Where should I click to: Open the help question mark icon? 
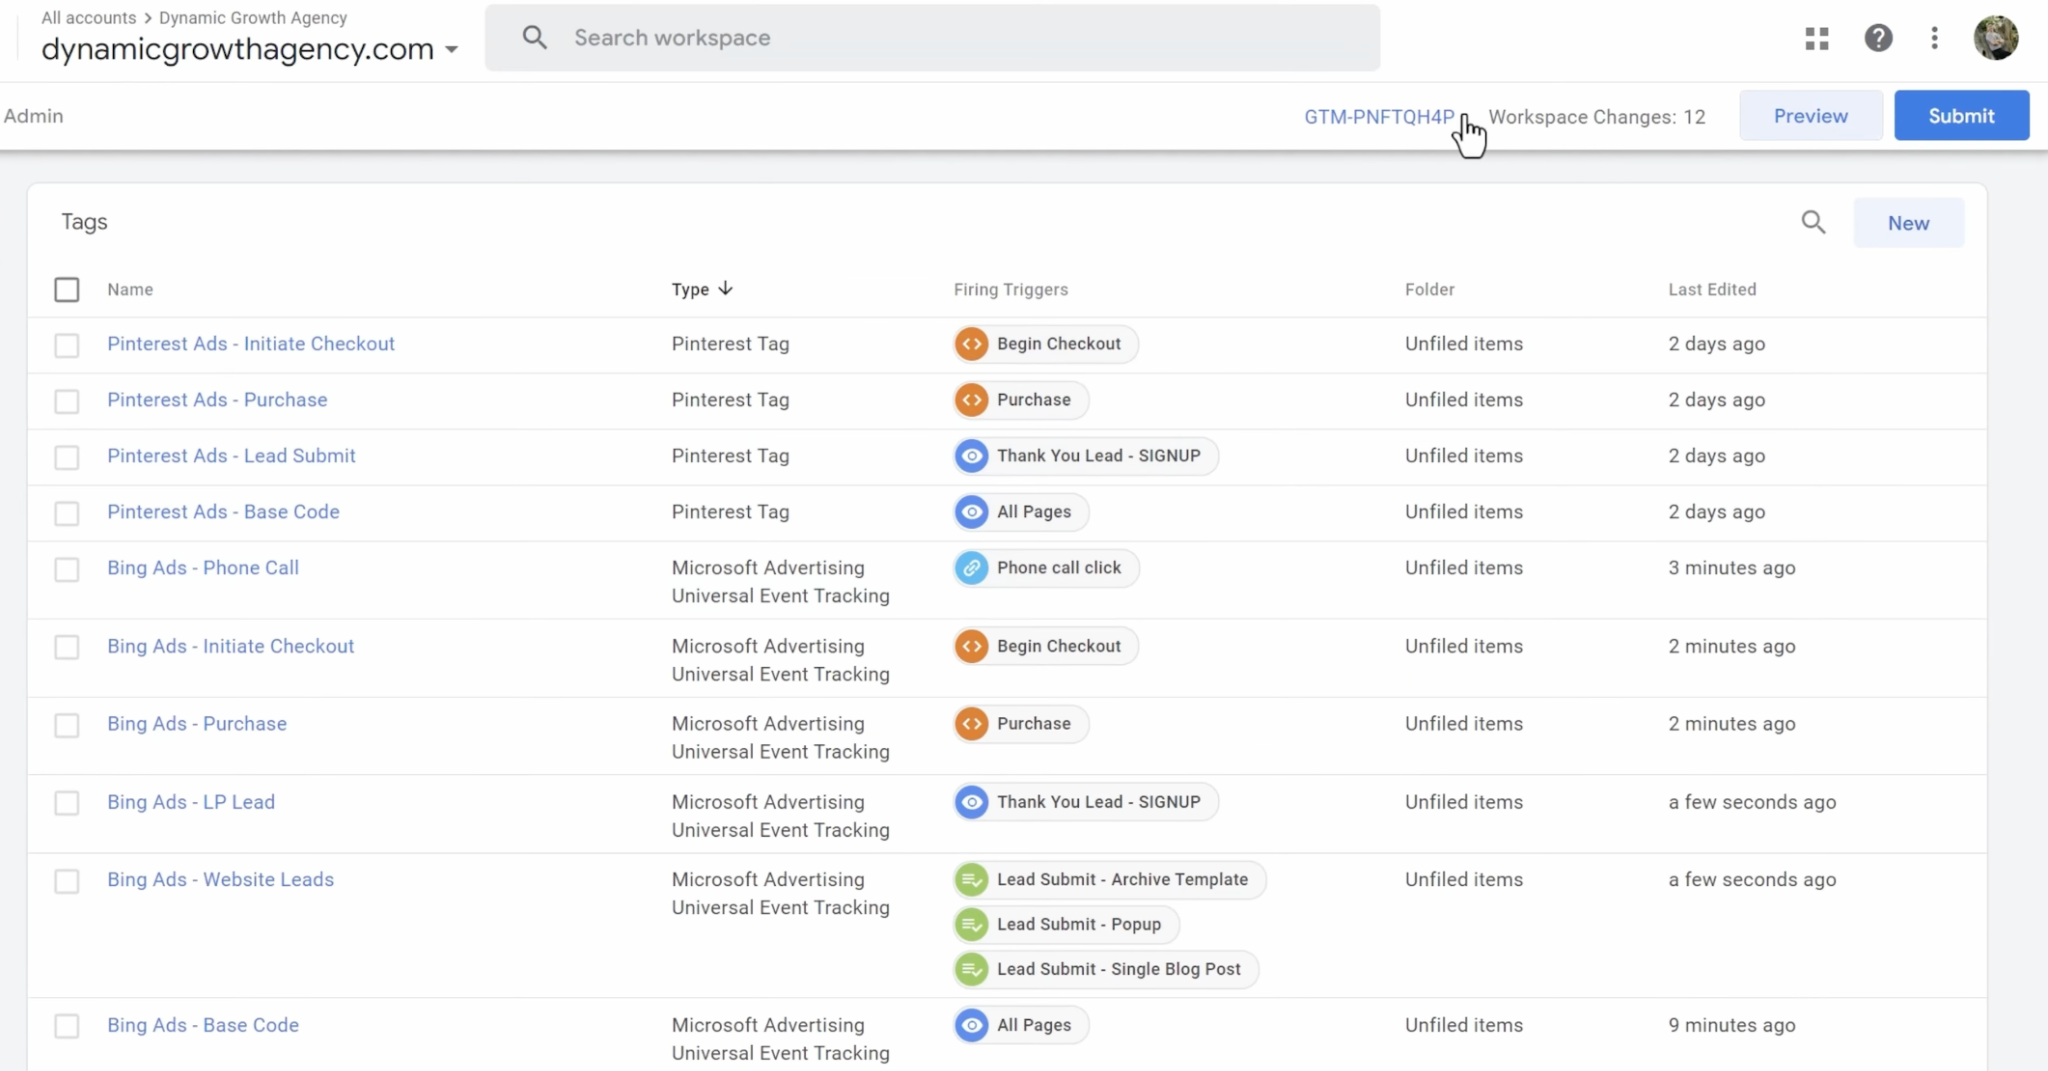tap(1878, 38)
